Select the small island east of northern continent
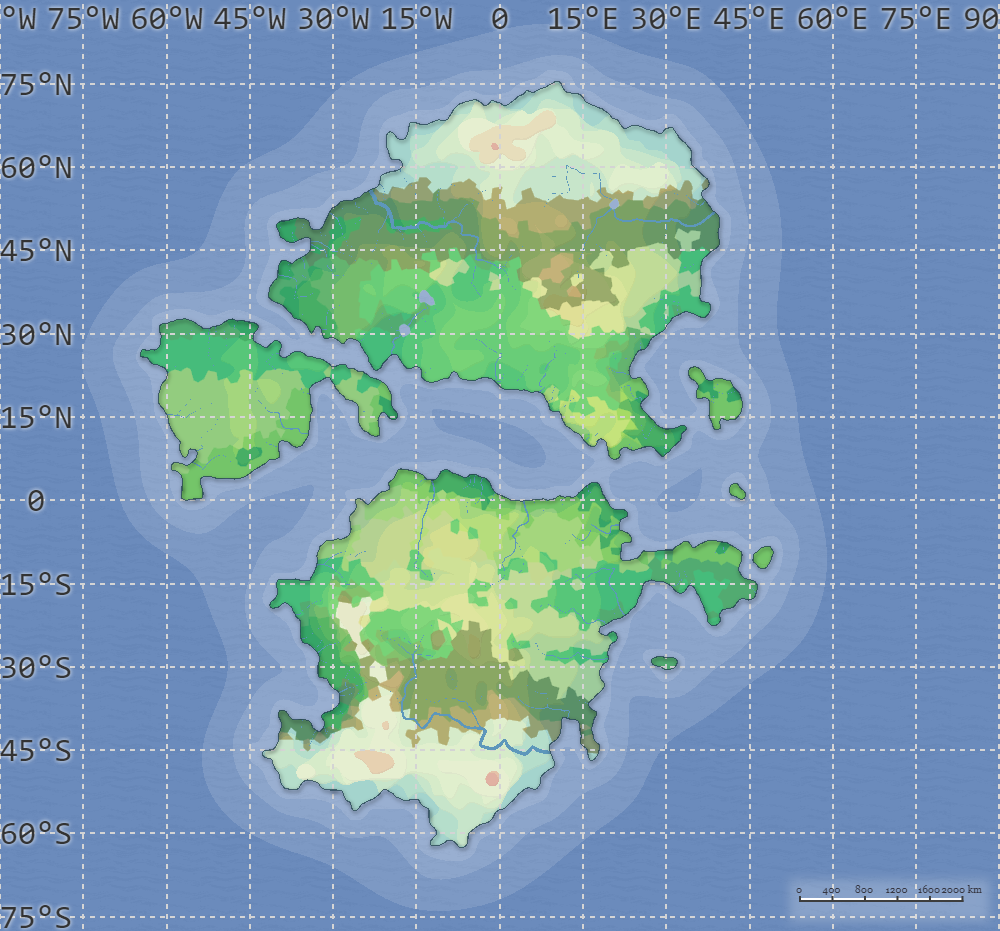The height and width of the screenshot is (931, 1000). (x=718, y=398)
